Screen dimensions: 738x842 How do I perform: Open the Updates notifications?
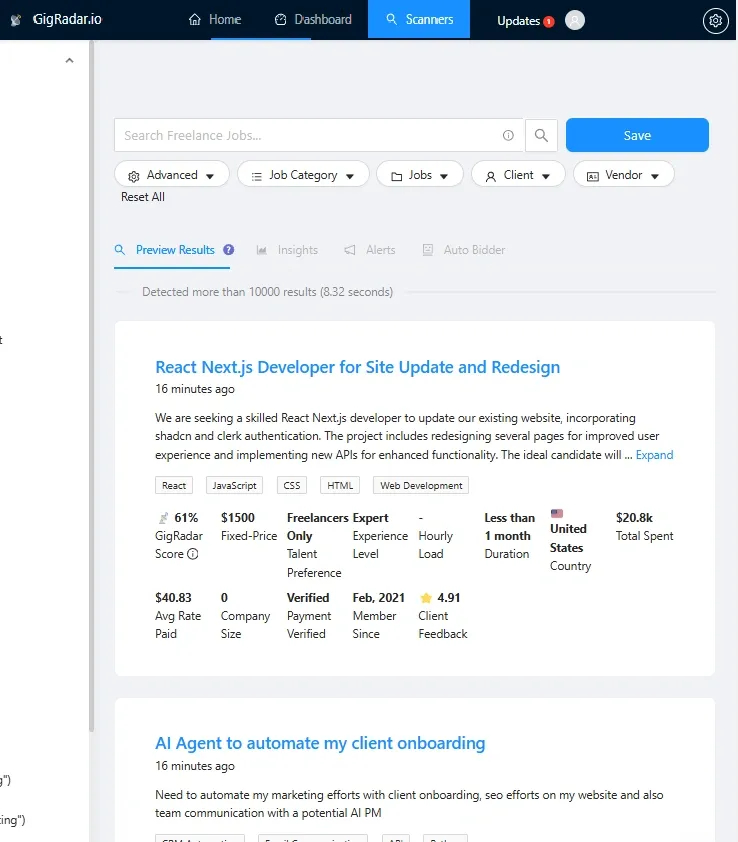(518, 21)
